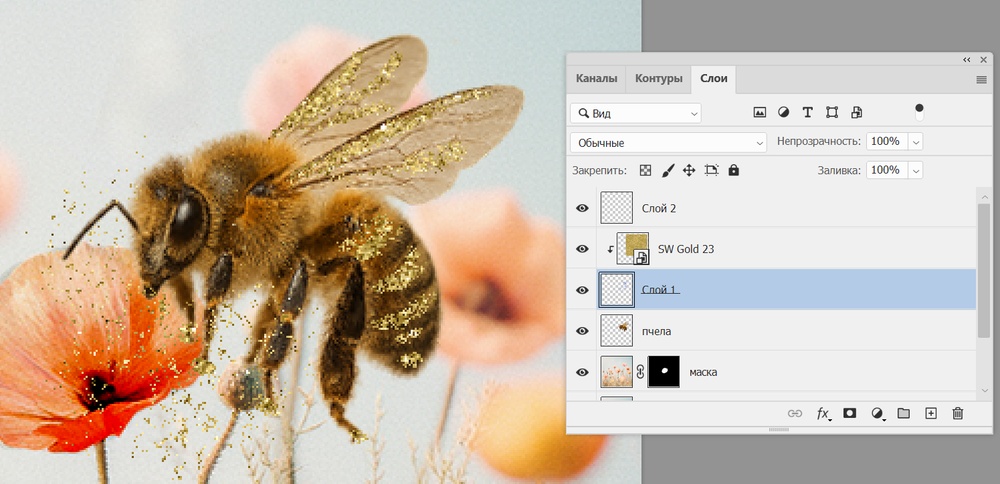Click the lock all padlock icon
1000x484 pixels.
pos(733,170)
